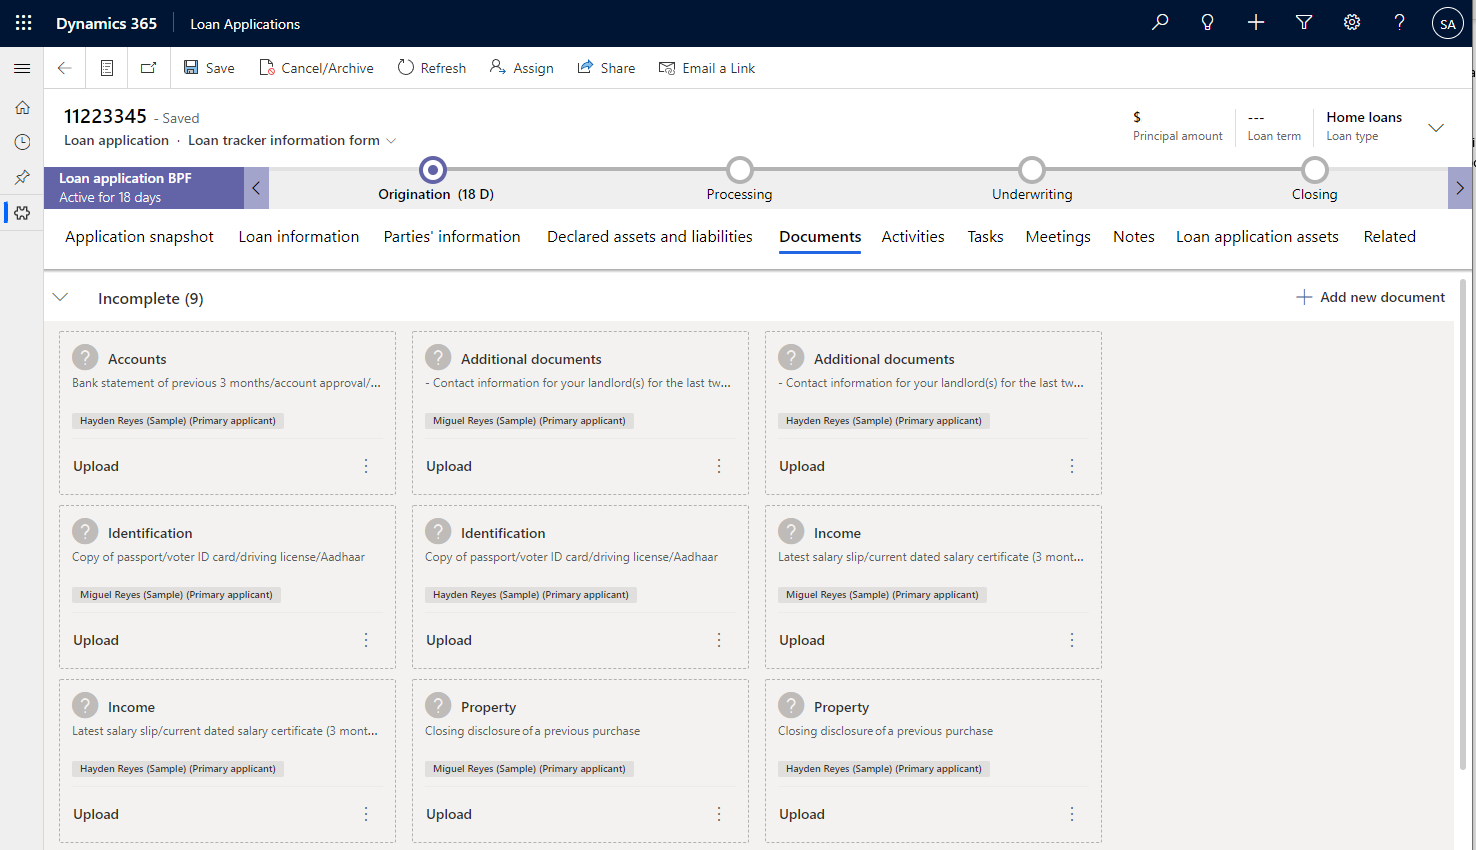Open more options on Miguel's Additional documents card
This screenshot has height=850, width=1476.
pyautogui.click(x=719, y=466)
